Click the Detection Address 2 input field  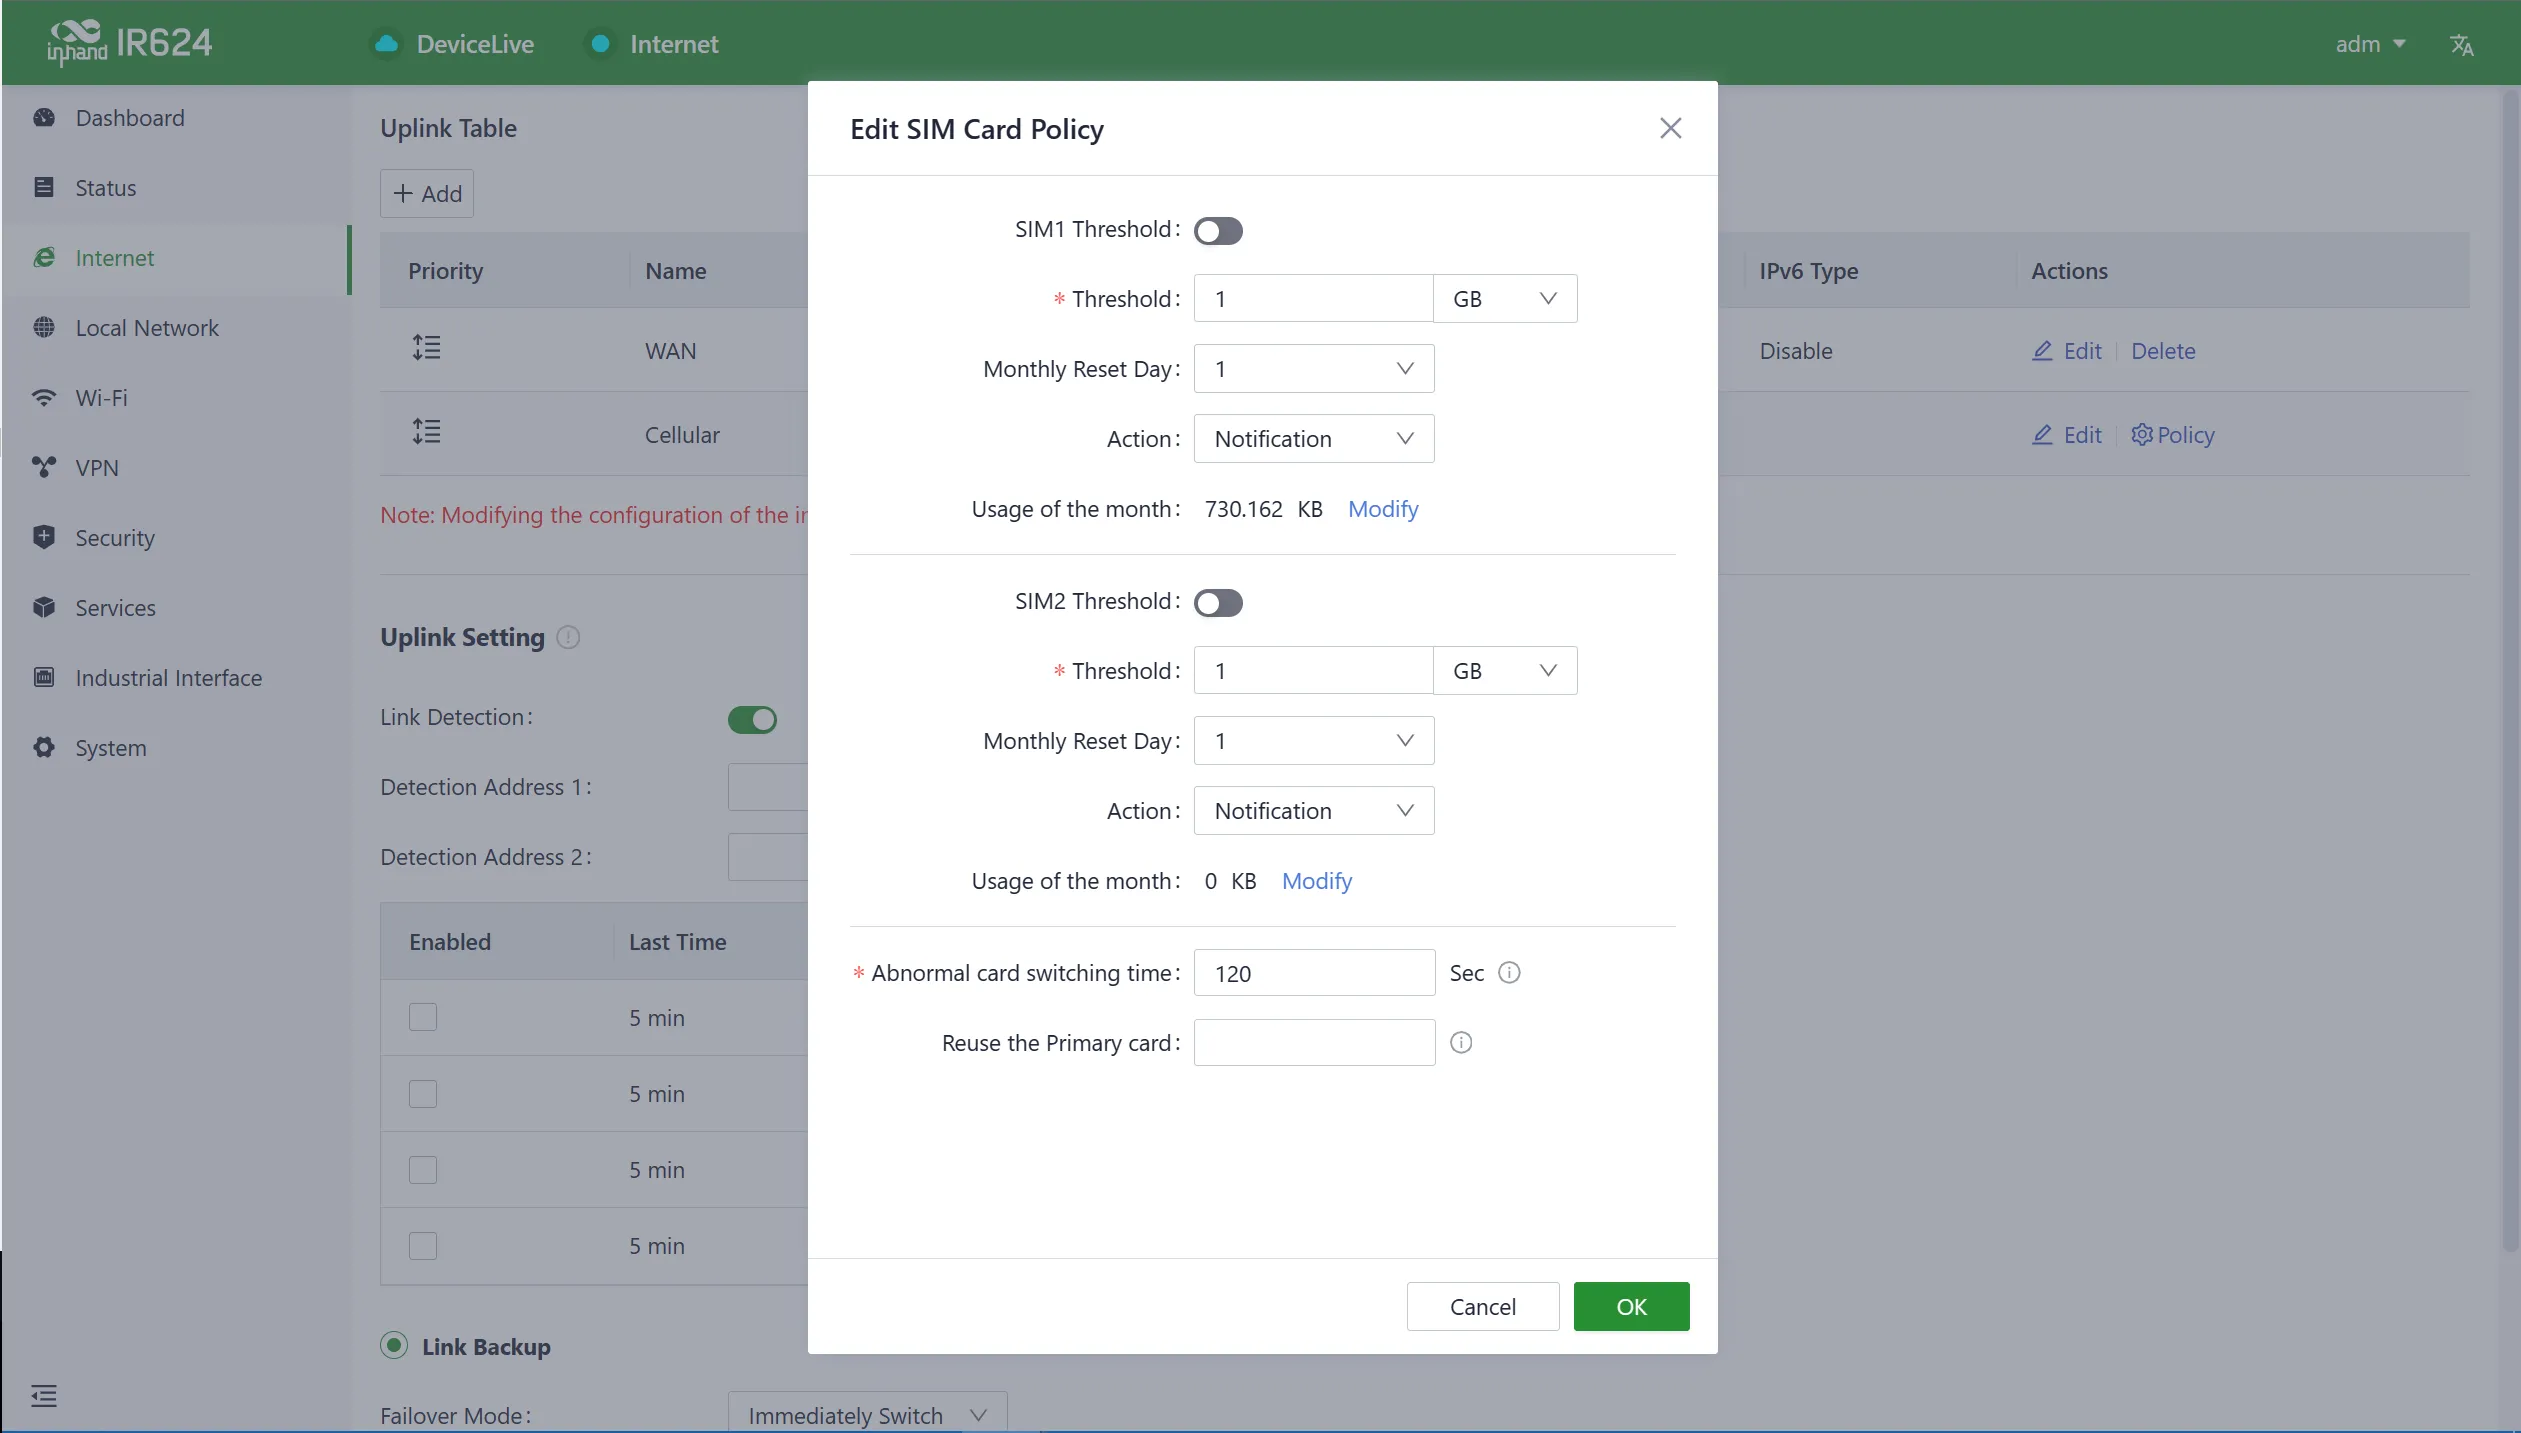(x=768, y=857)
